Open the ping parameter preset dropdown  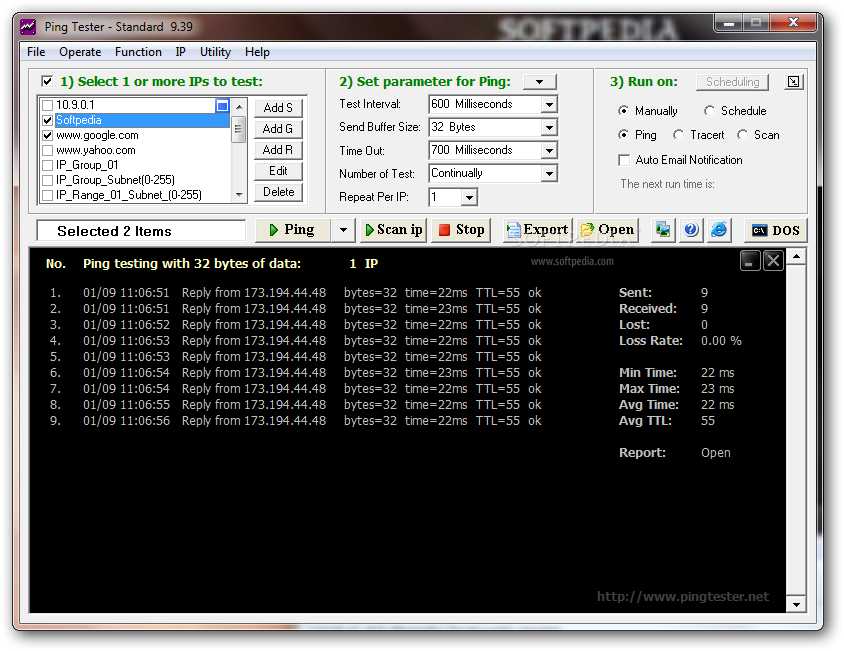539,82
